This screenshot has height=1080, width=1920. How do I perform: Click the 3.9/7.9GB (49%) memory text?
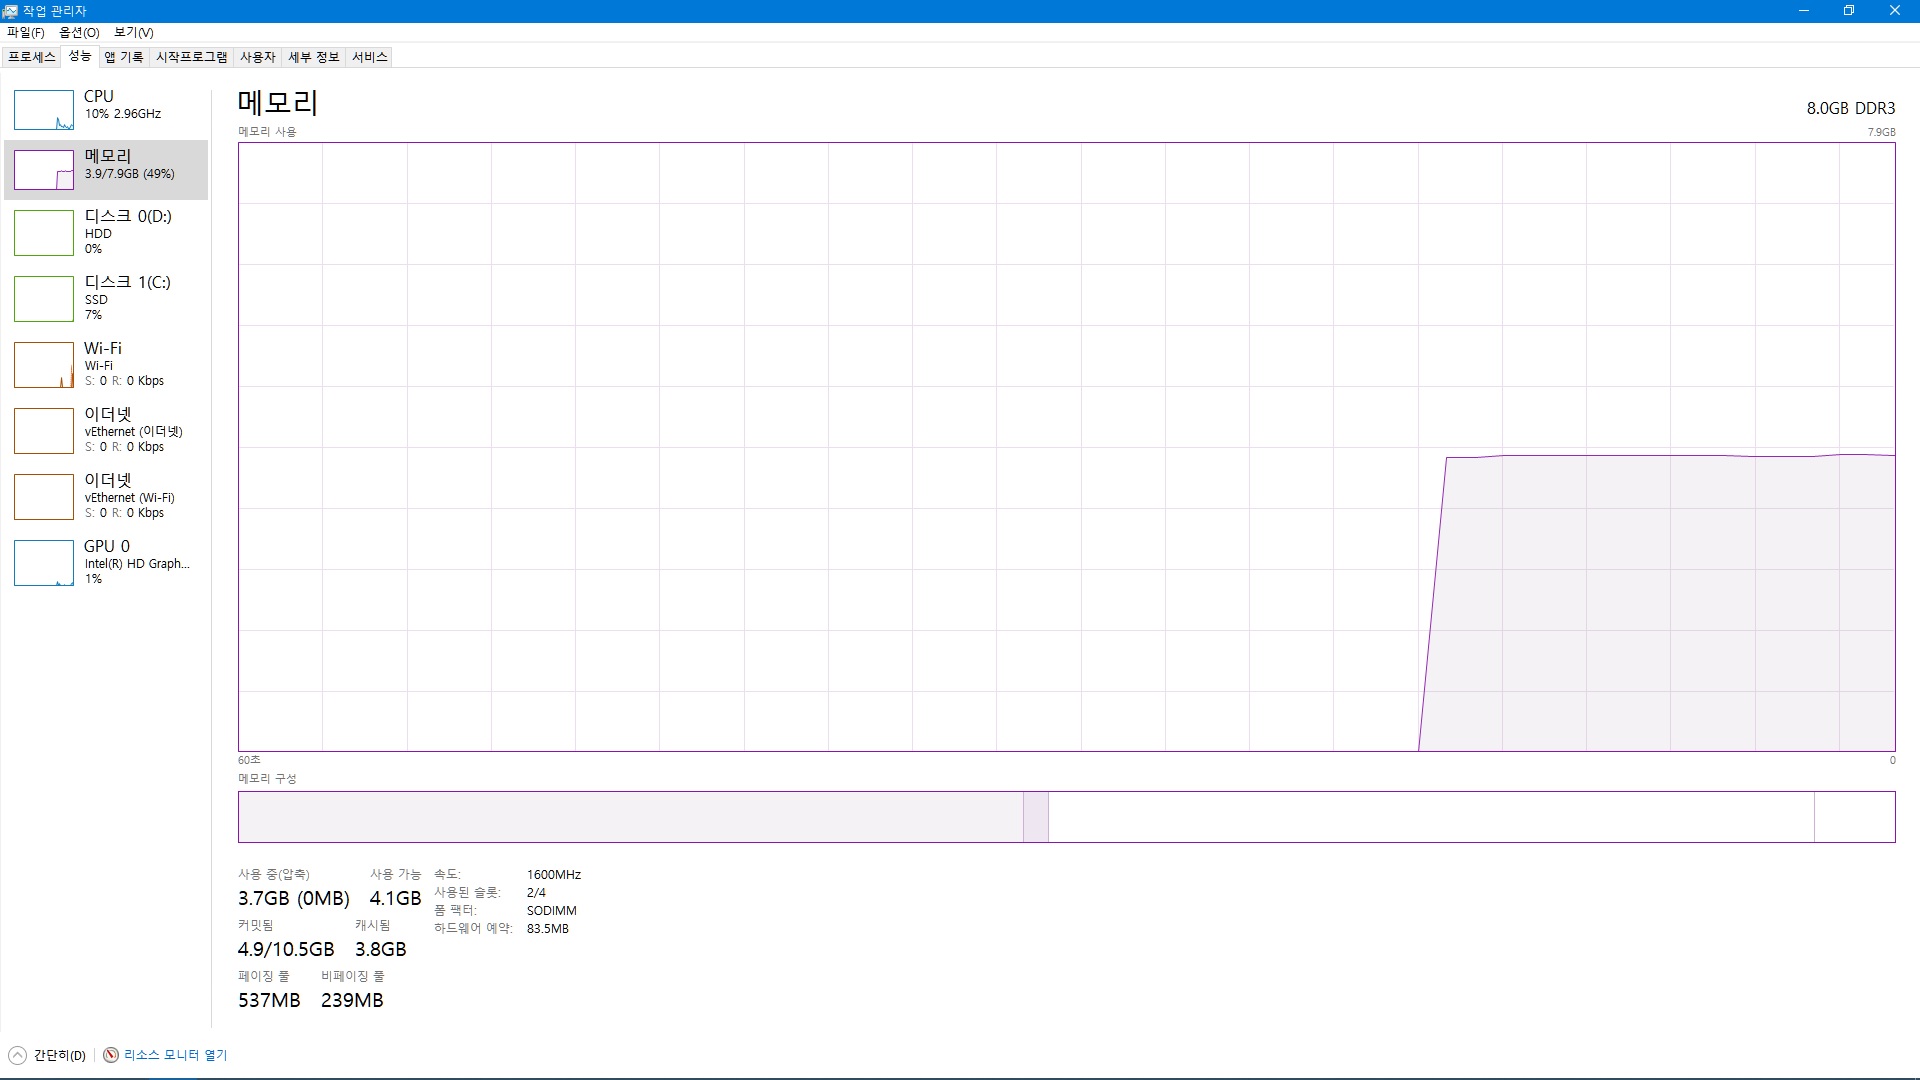click(130, 174)
